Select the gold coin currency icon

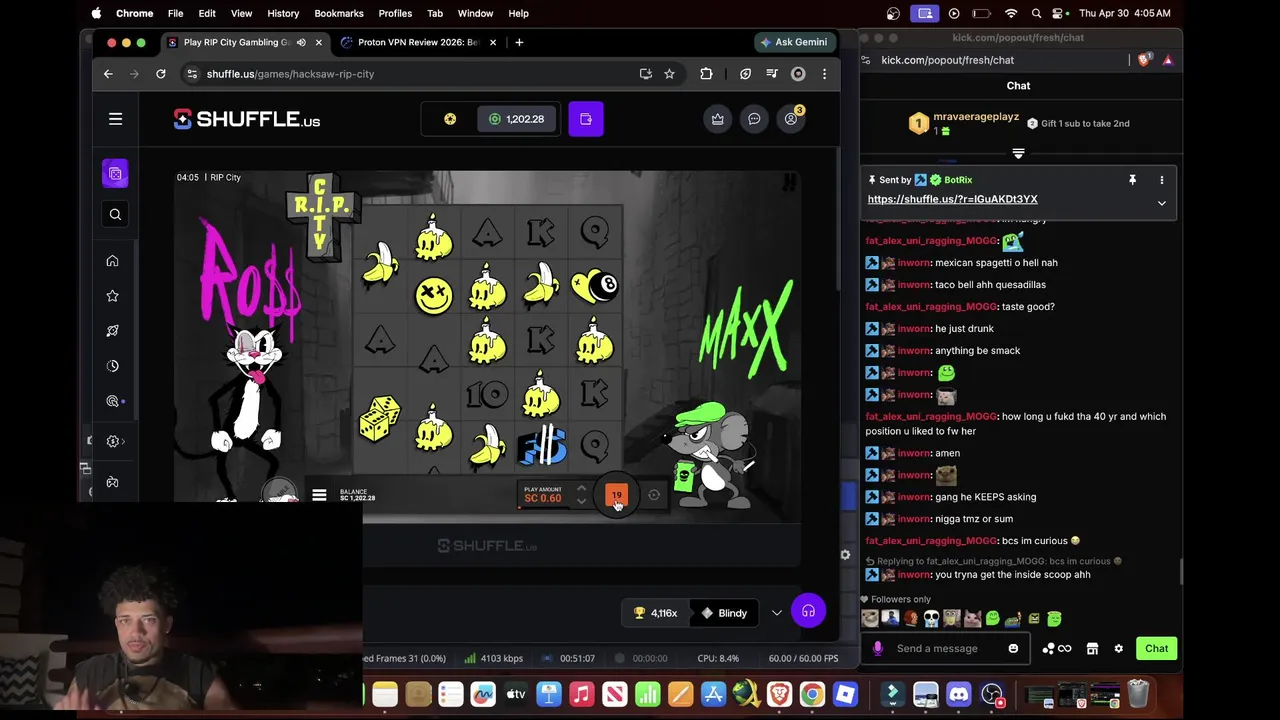point(450,119)
